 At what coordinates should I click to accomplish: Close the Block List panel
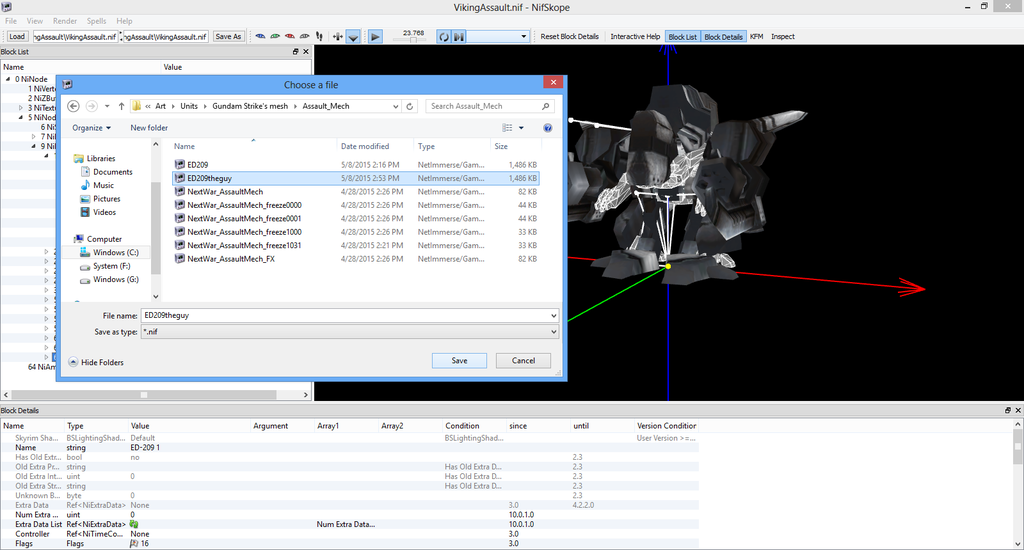tap(306, 52)
